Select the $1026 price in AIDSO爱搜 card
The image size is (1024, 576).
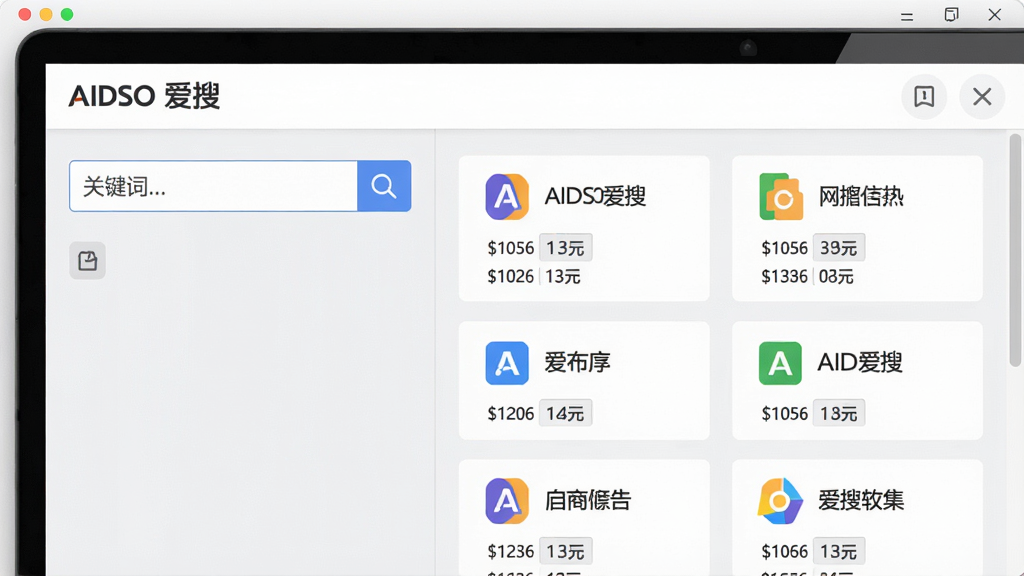(511, 276)
